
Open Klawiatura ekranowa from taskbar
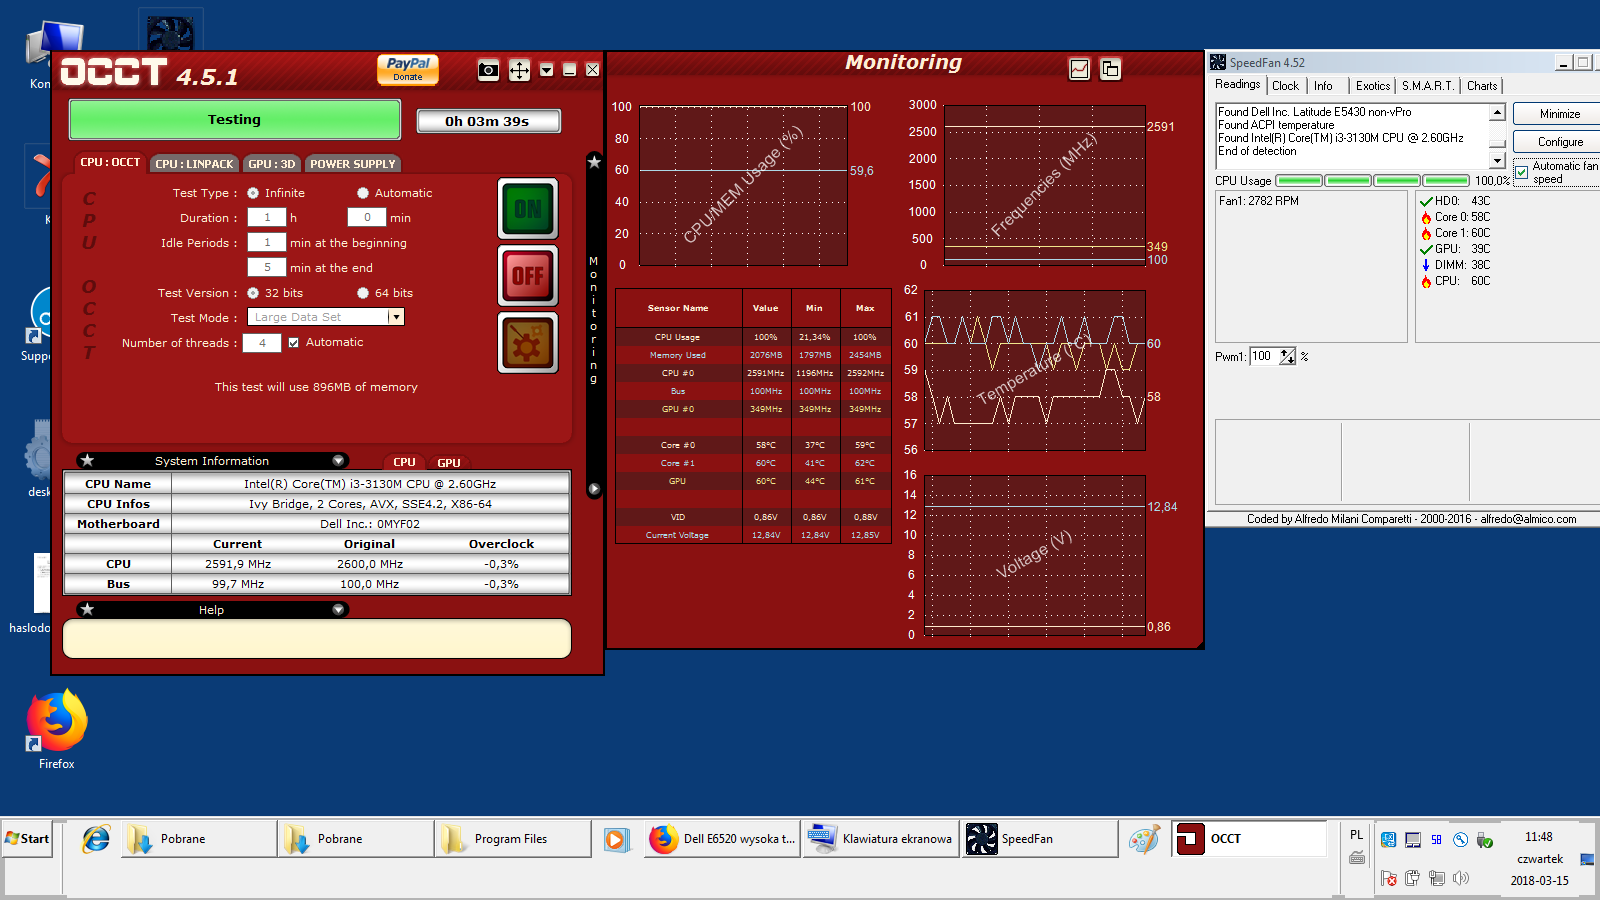(881, 839)
